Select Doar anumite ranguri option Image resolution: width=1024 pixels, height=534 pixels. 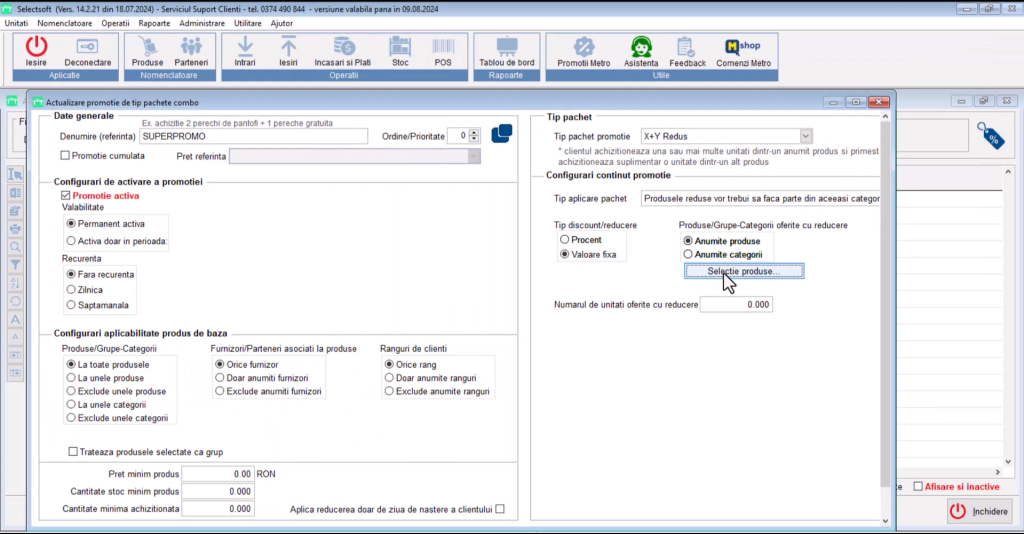(389, 377)
